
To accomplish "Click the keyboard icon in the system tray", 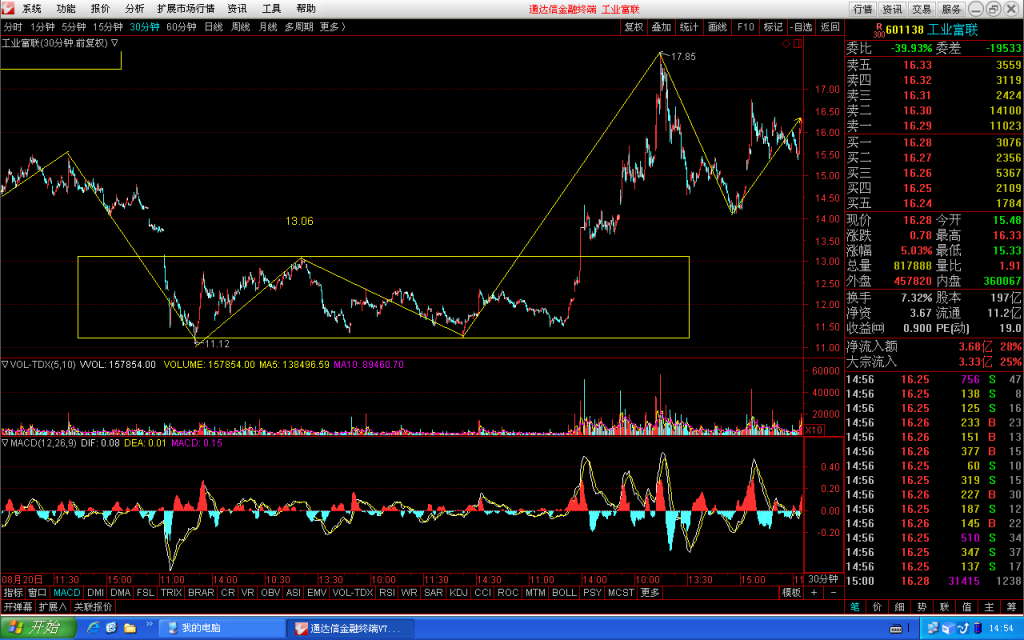I will [896, 628].
